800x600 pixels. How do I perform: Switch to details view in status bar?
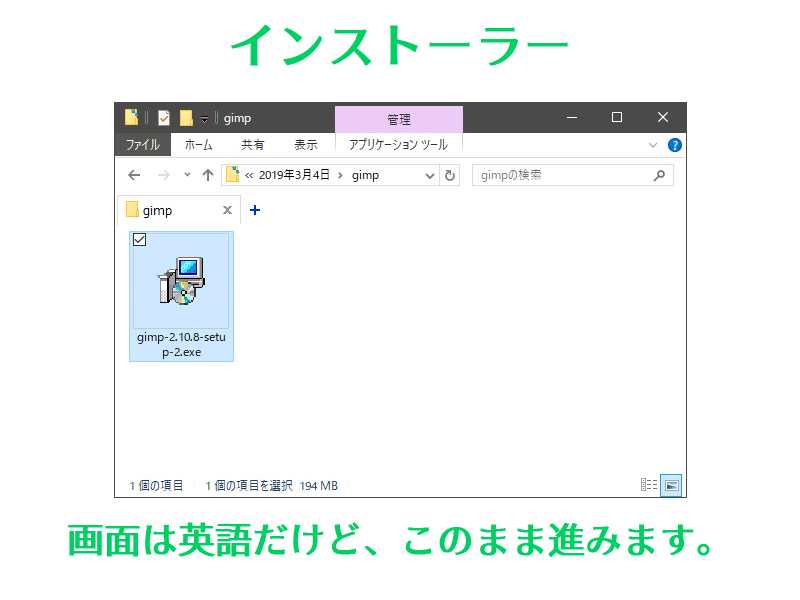(650, 485)
